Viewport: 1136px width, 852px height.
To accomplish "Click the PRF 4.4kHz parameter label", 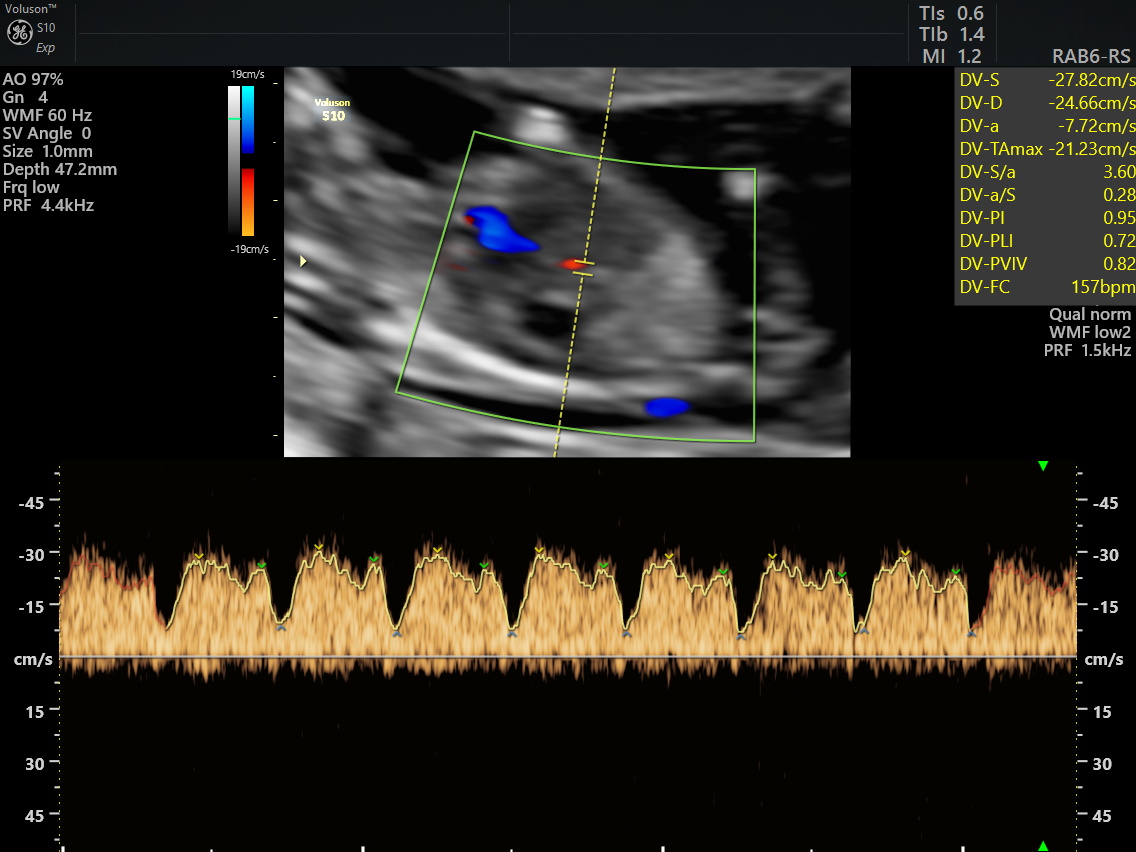I will click(x=49, y=205).
